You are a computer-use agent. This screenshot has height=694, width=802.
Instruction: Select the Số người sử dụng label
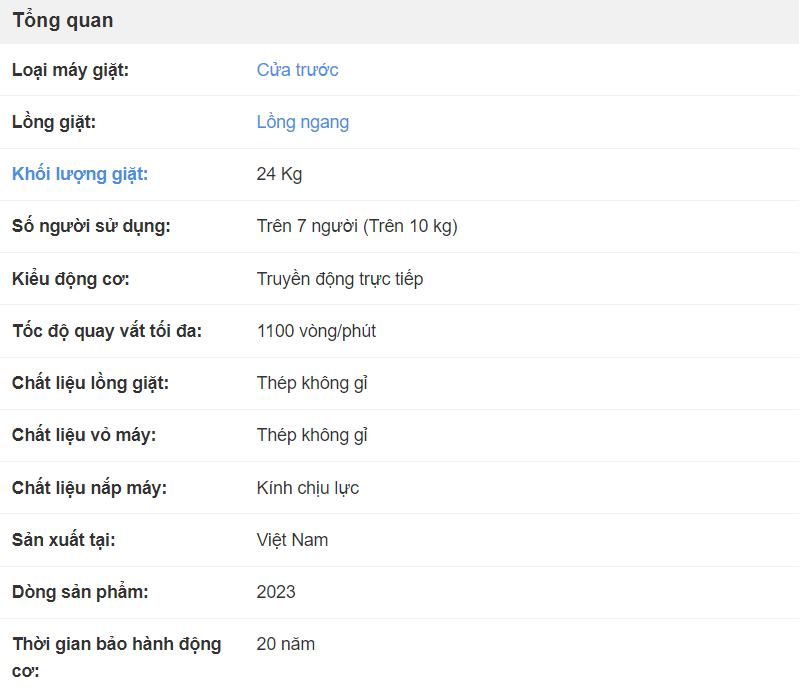(x=92, y=227)
